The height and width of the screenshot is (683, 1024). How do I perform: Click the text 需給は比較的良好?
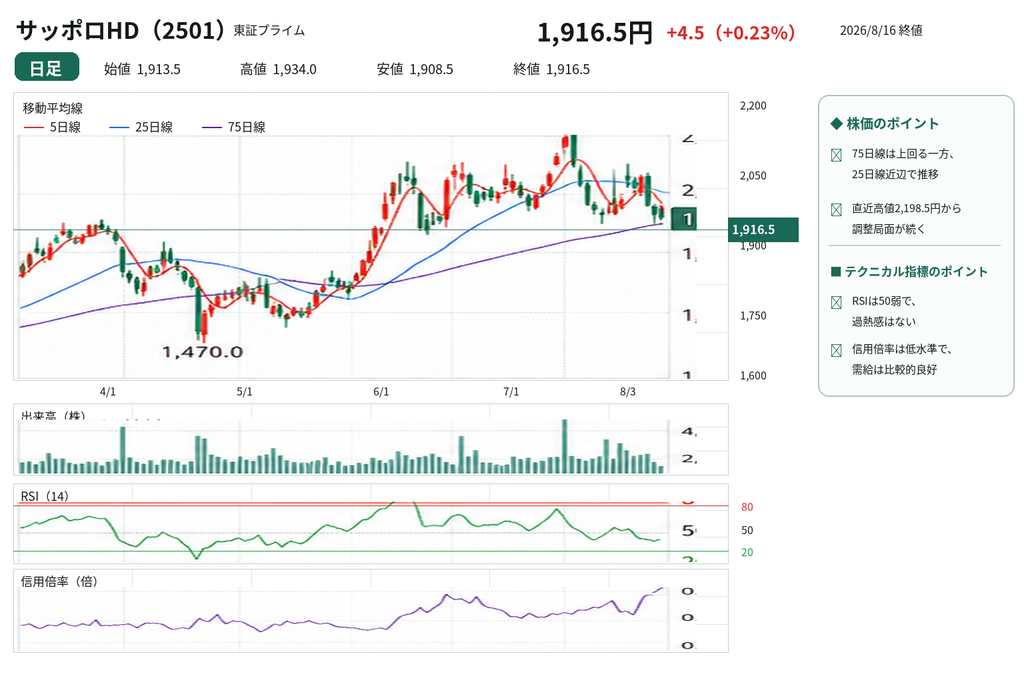pos(894,370)
